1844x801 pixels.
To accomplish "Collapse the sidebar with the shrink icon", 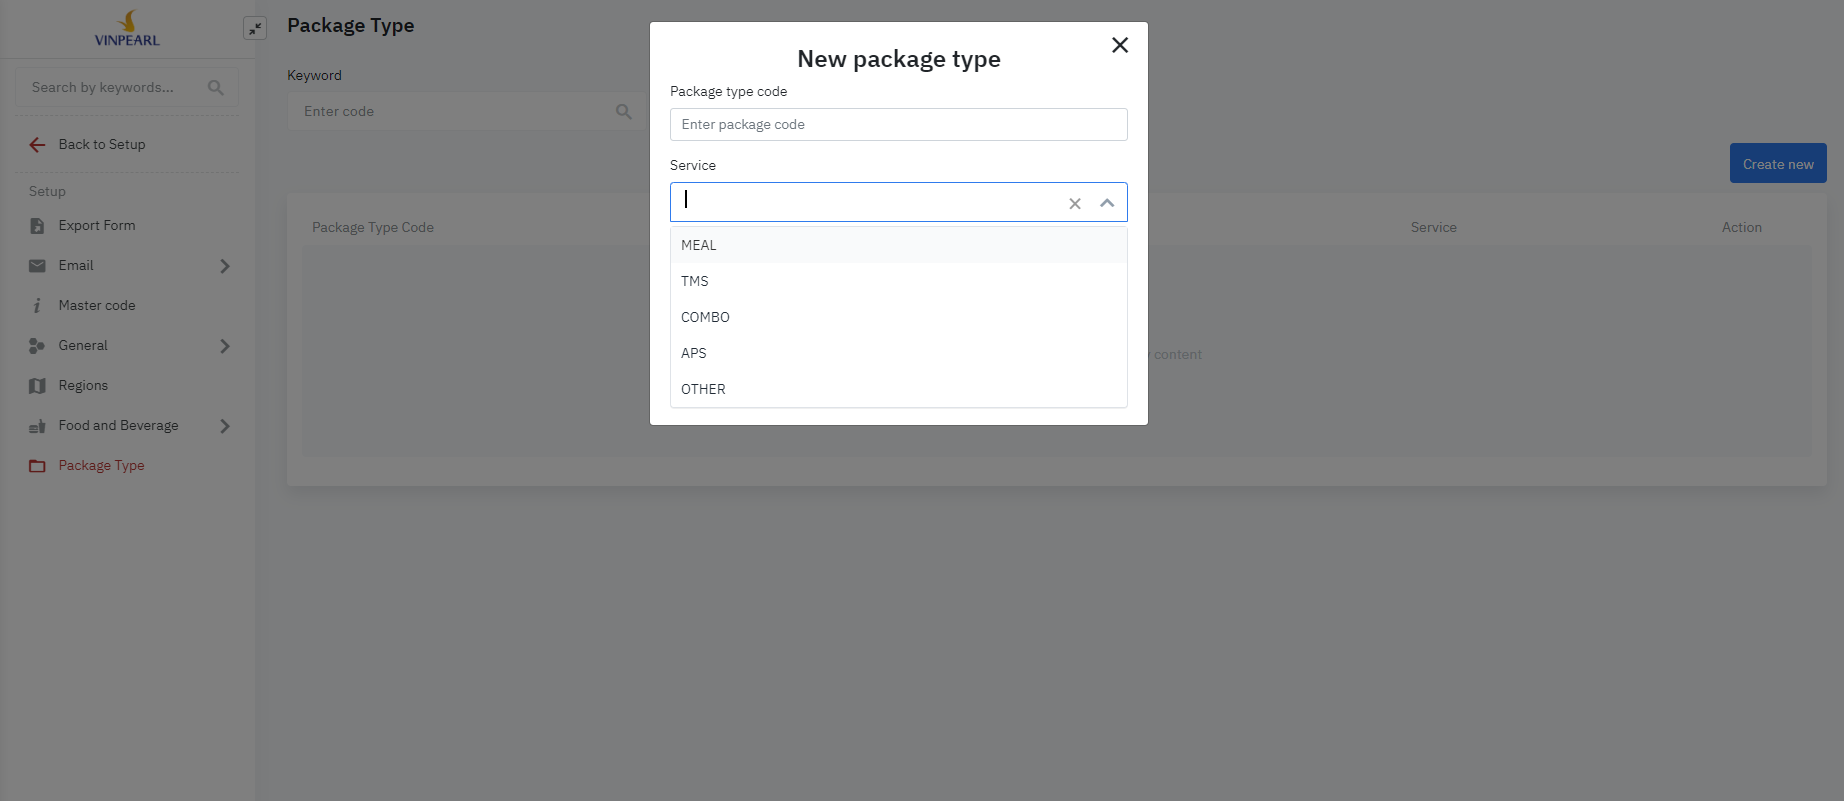I will click(x=255, y=28).
